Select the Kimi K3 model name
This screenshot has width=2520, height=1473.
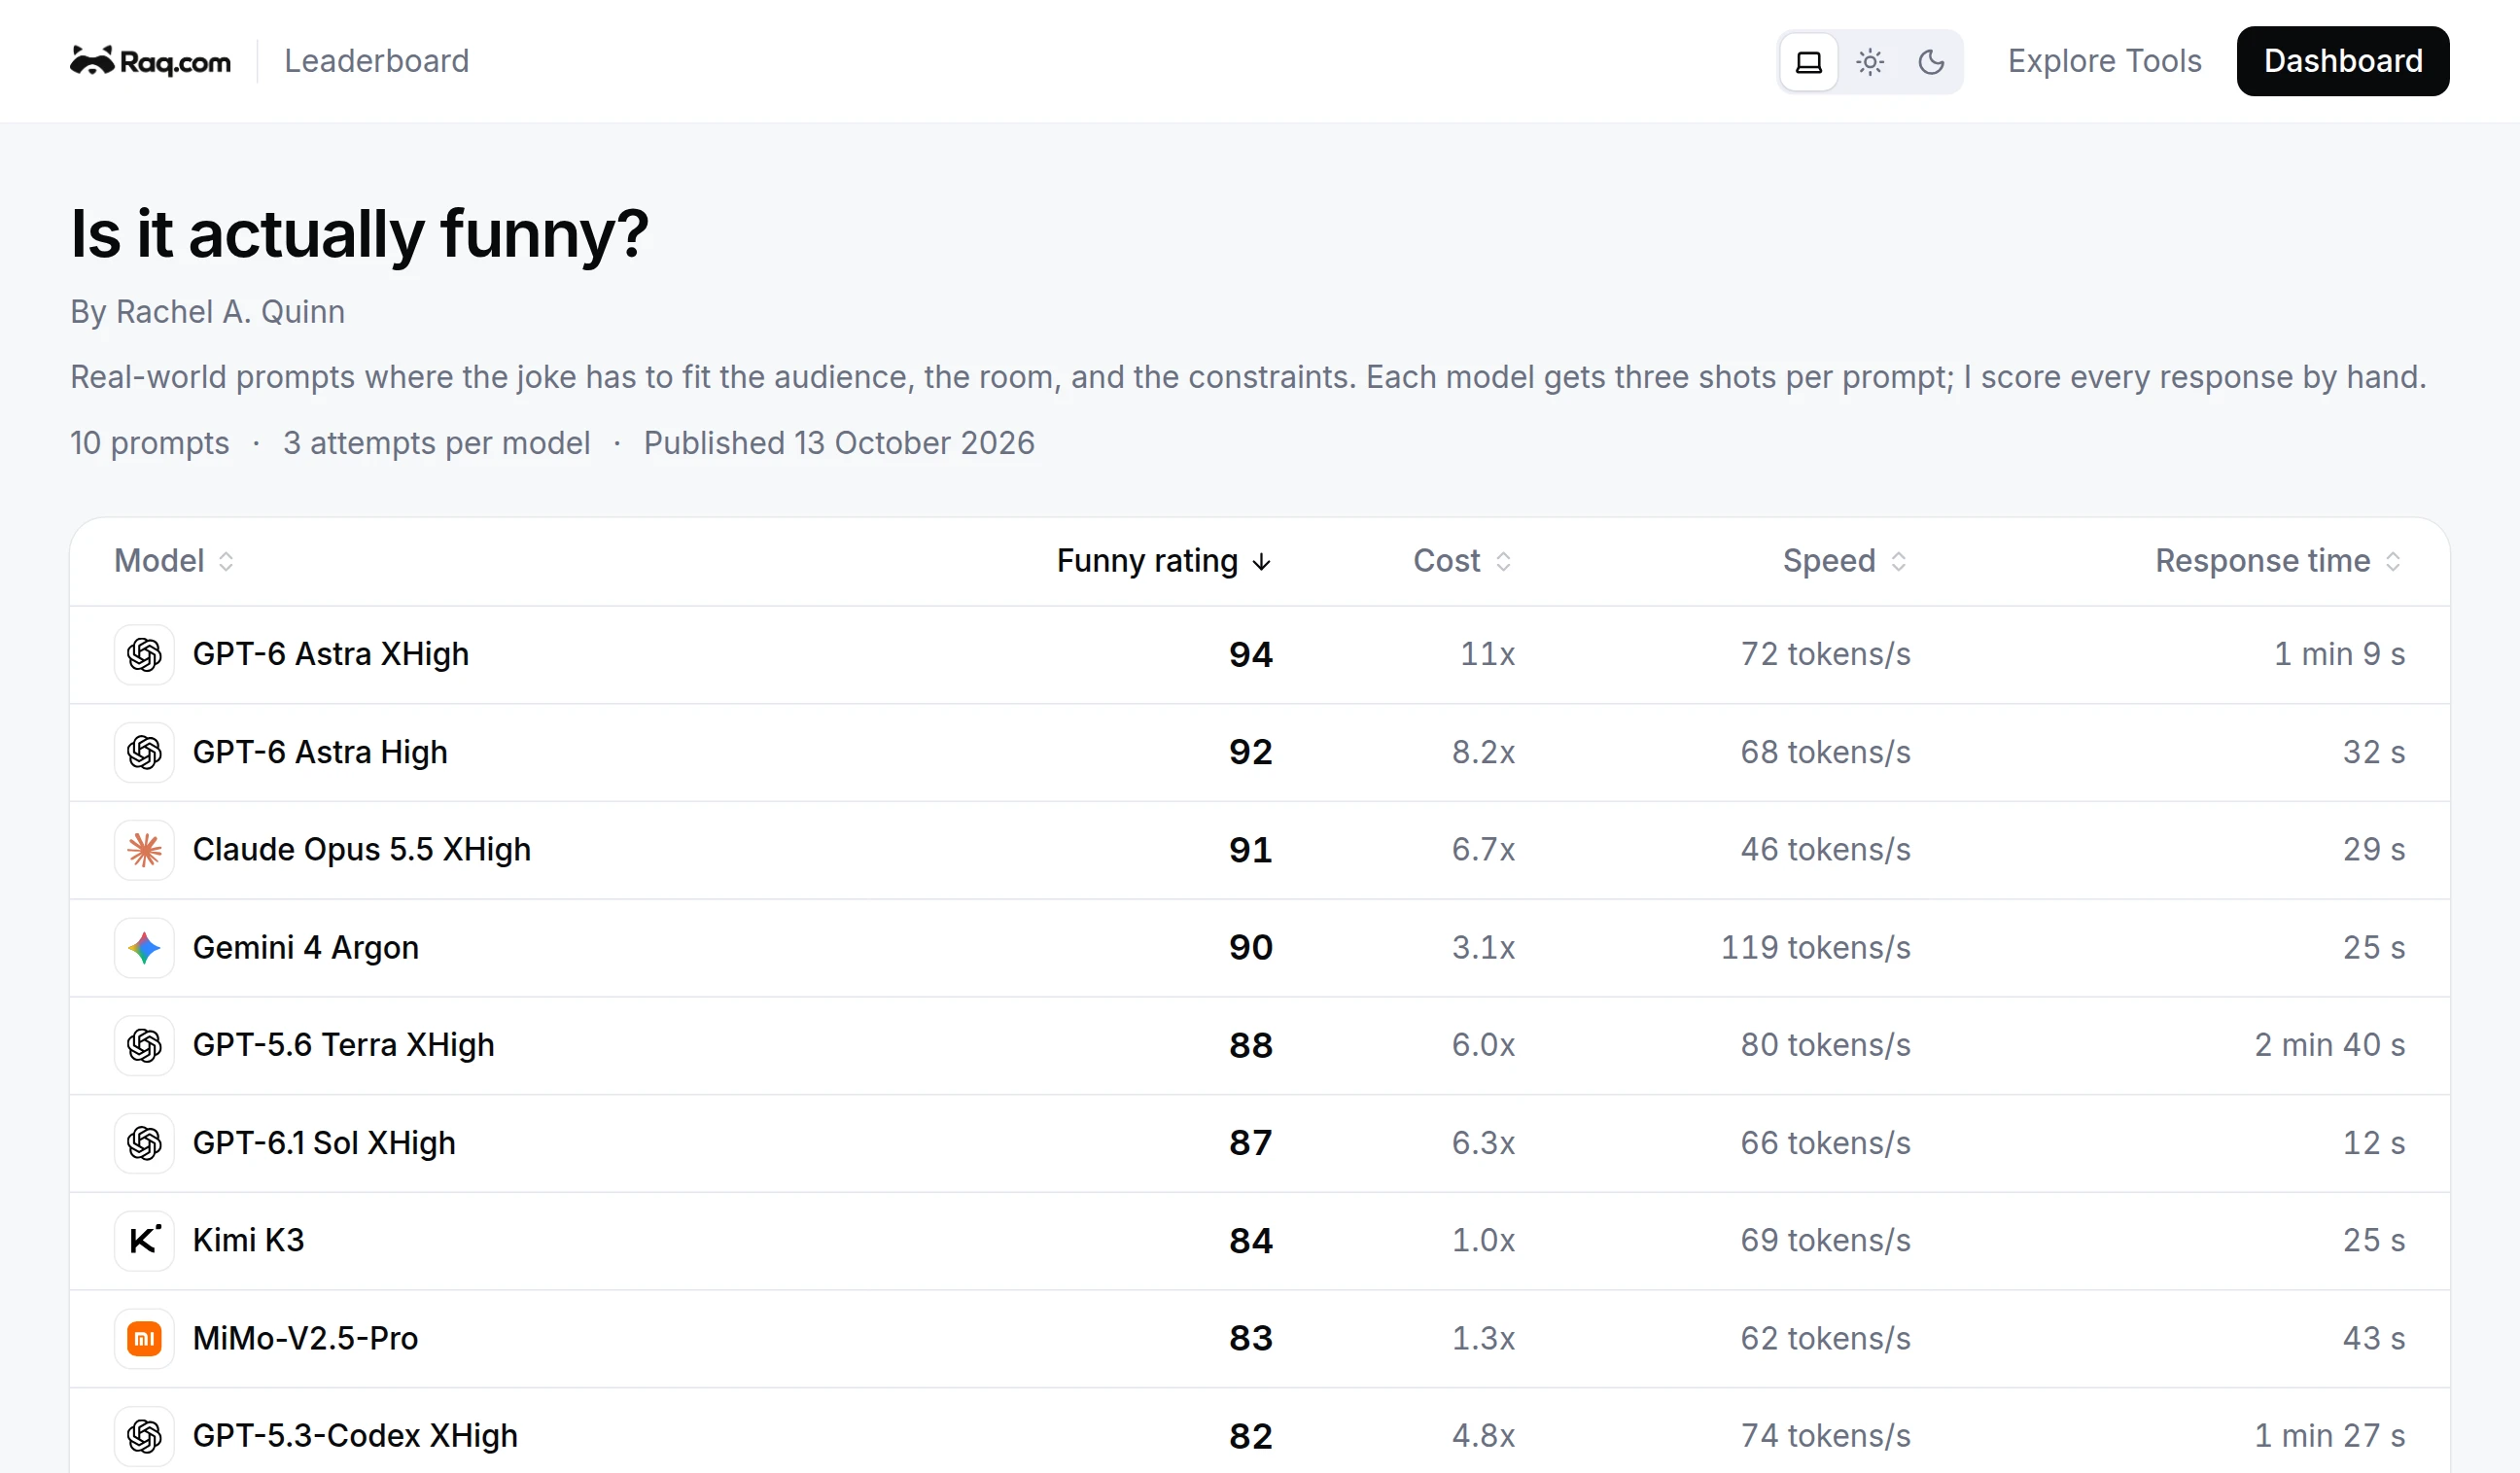[249, 1240]
